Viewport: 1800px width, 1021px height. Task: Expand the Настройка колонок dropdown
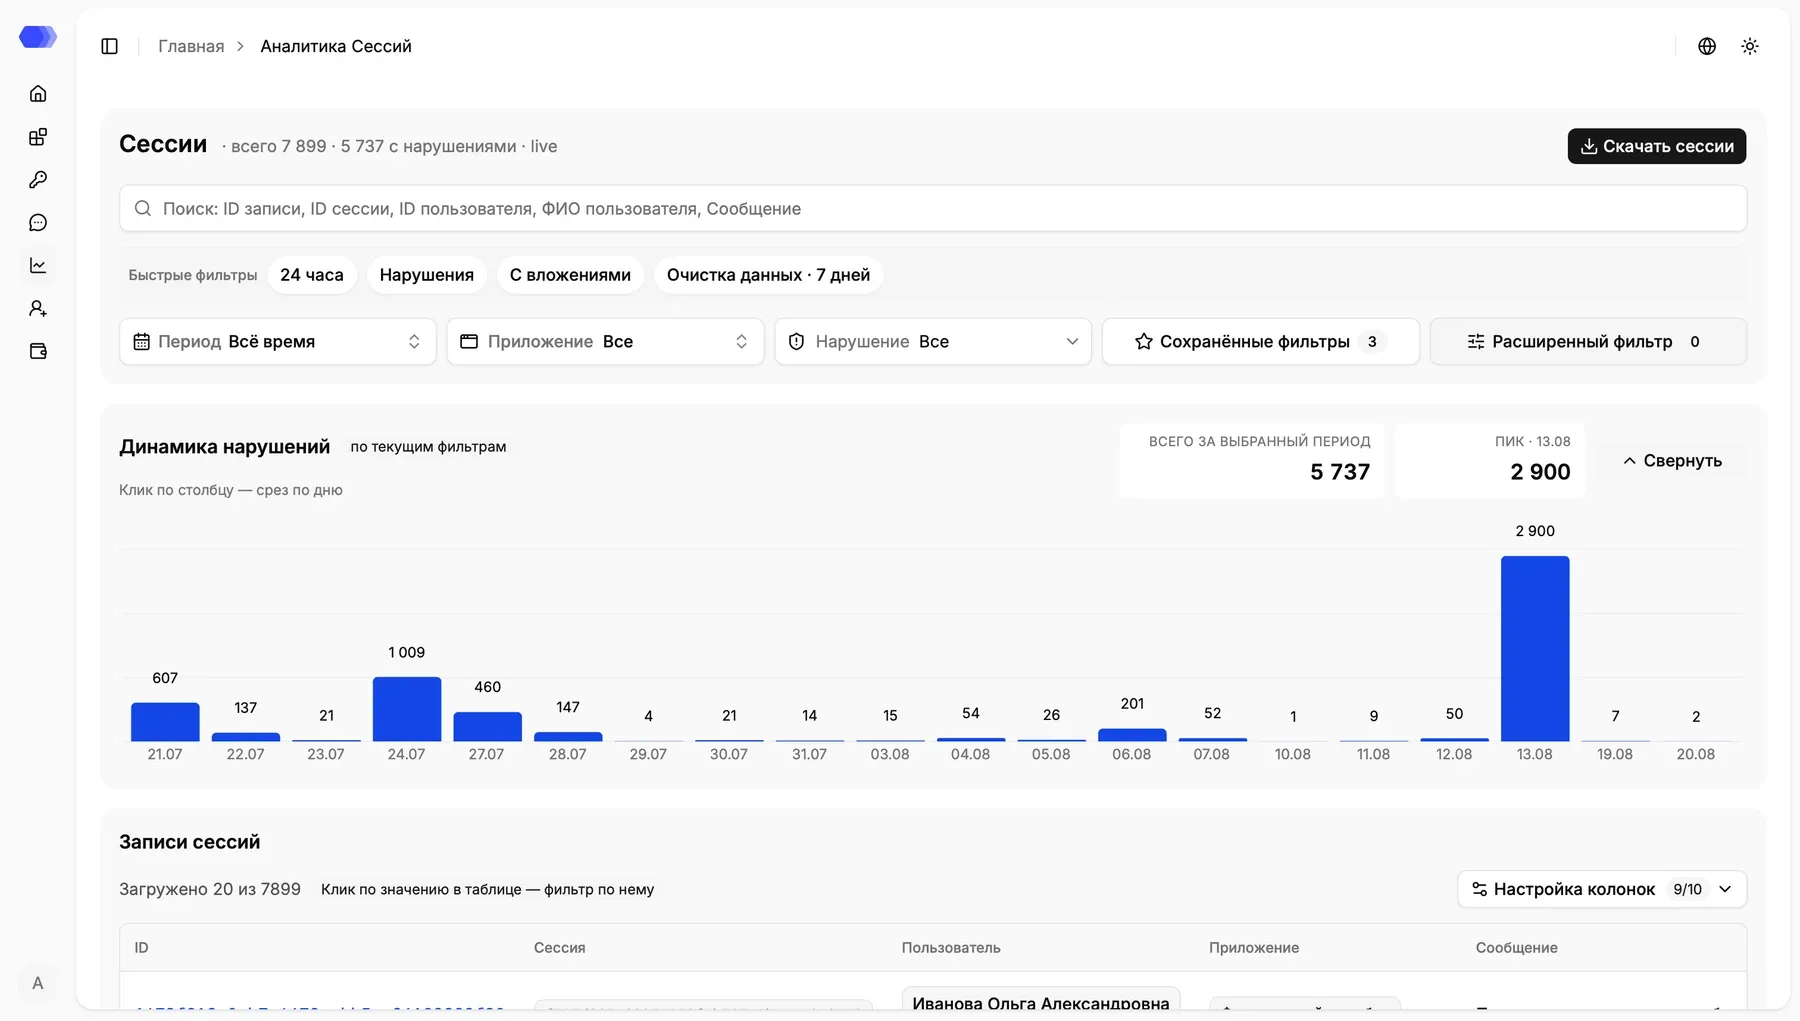click(1602, 889)
